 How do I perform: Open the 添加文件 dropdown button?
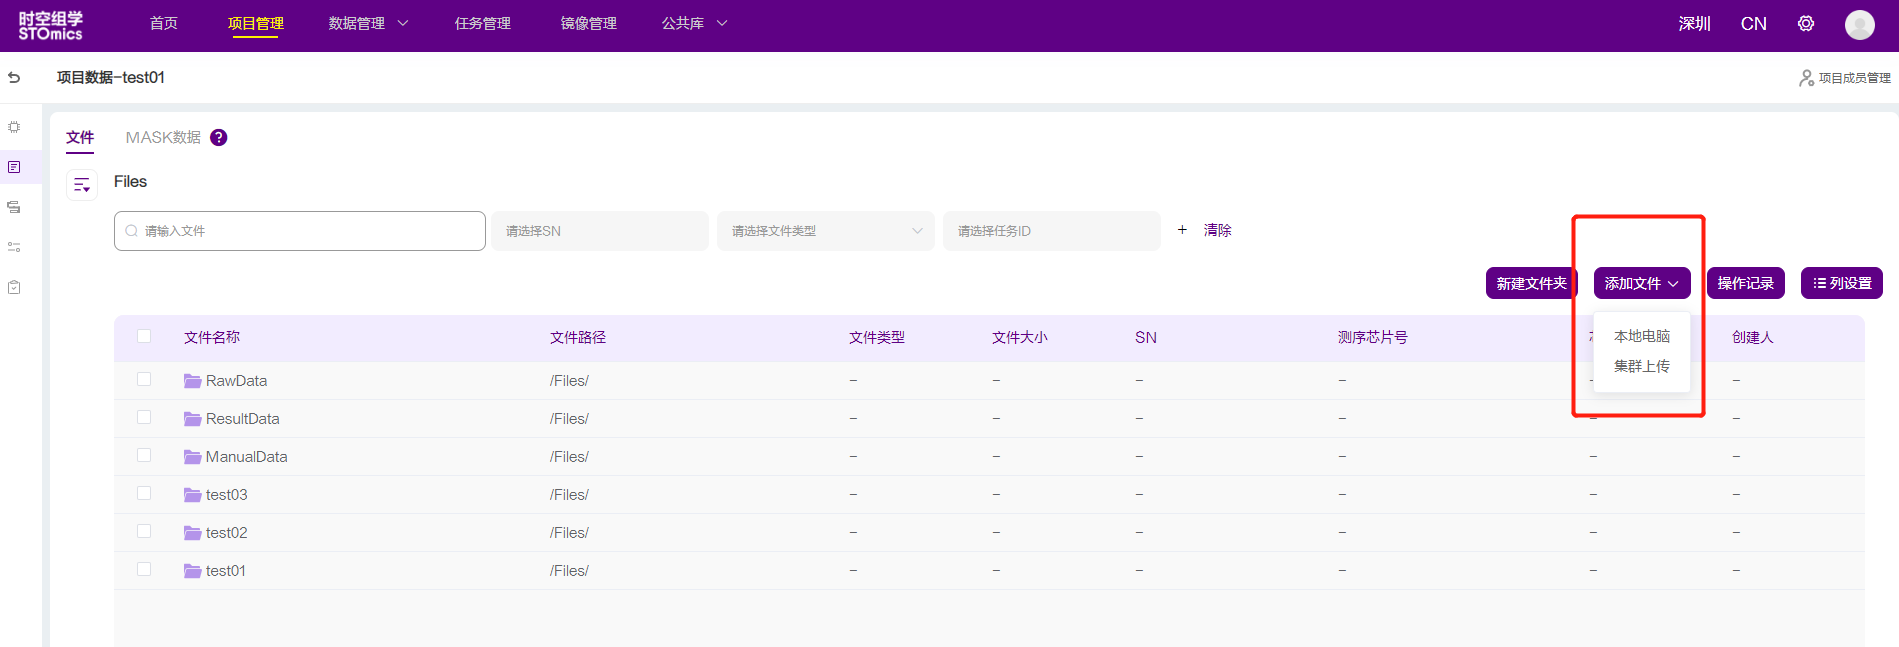pos(1641,283)
